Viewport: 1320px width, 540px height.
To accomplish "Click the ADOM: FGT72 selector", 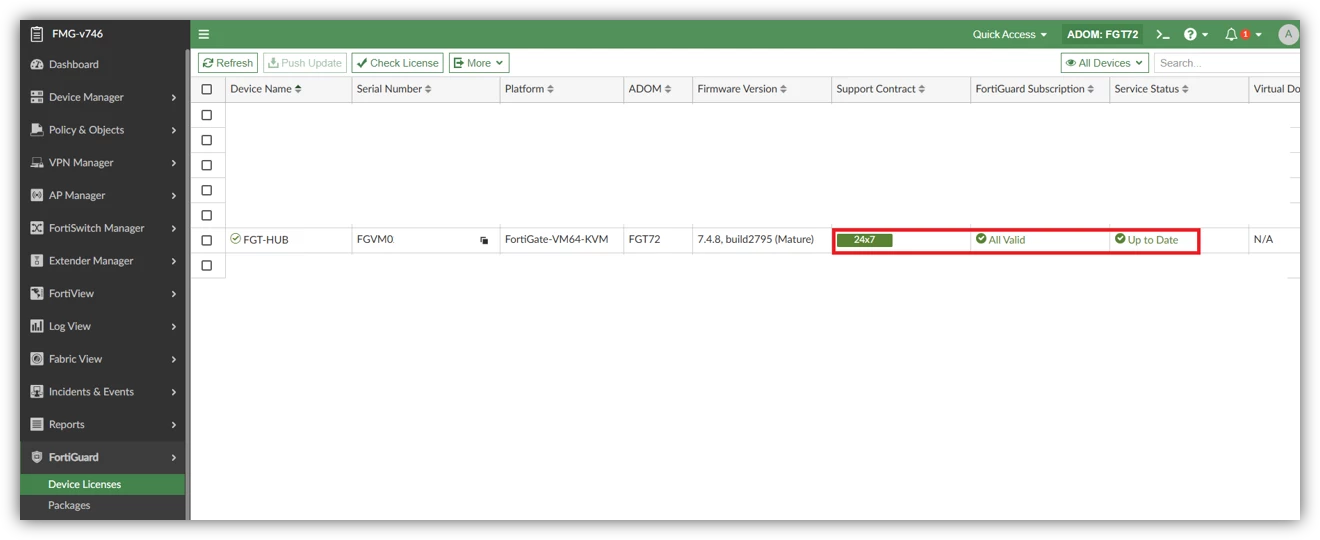I will [1102, 34].
